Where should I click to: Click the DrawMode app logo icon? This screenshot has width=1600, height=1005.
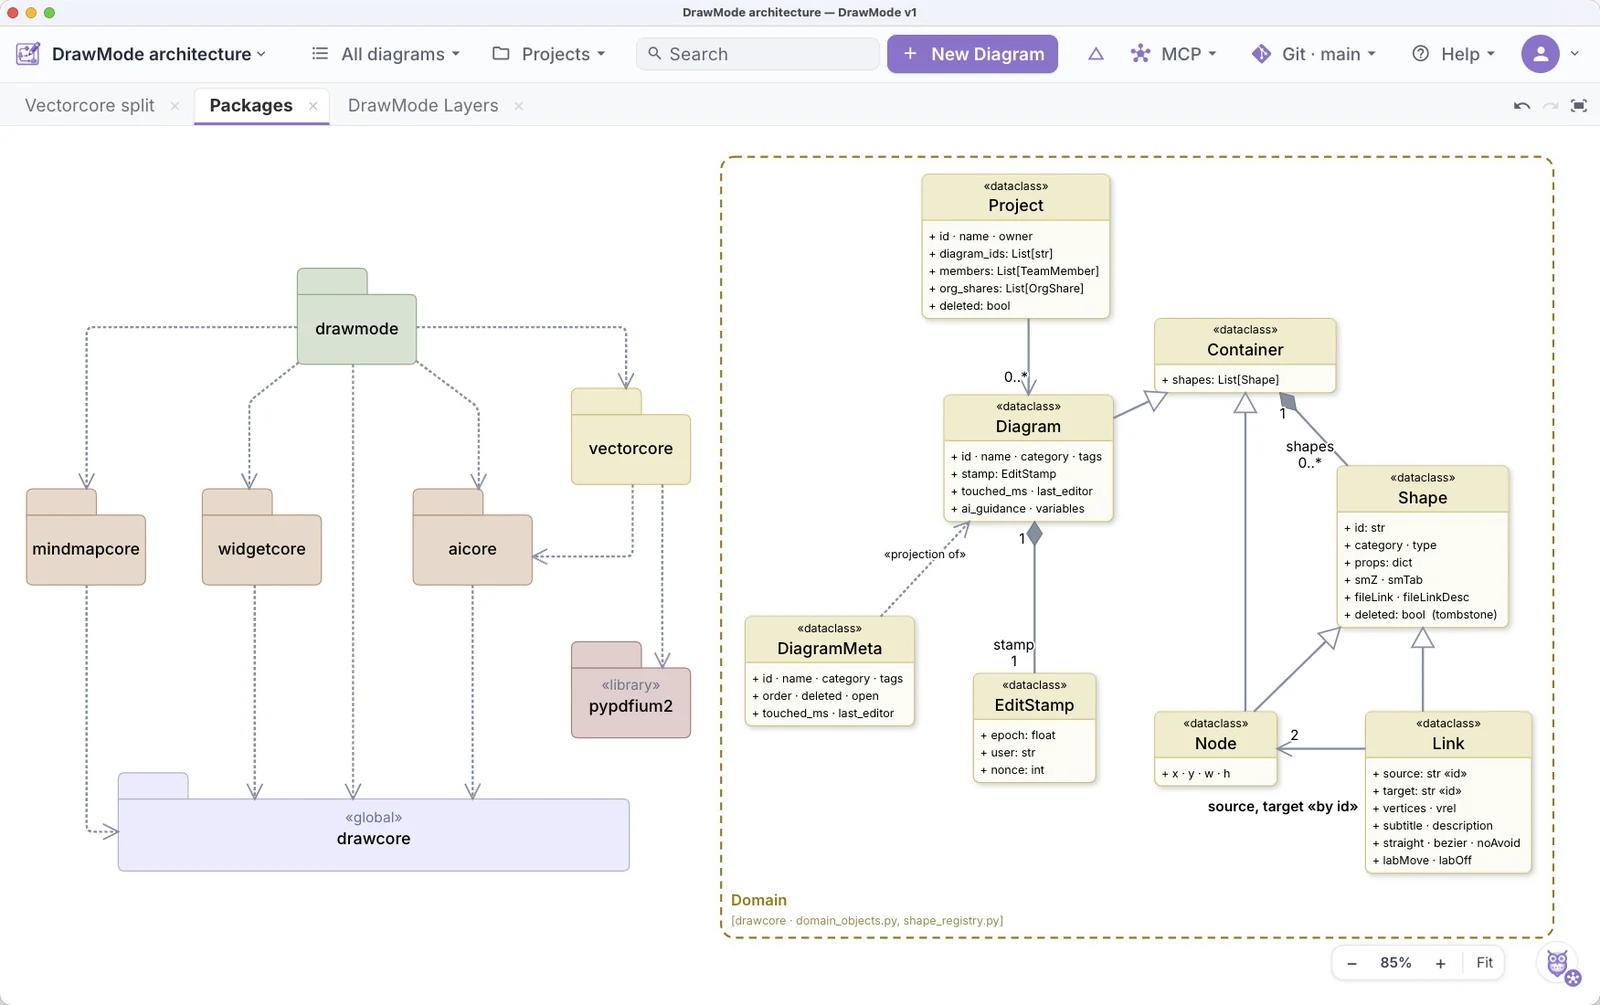[28, 54]
